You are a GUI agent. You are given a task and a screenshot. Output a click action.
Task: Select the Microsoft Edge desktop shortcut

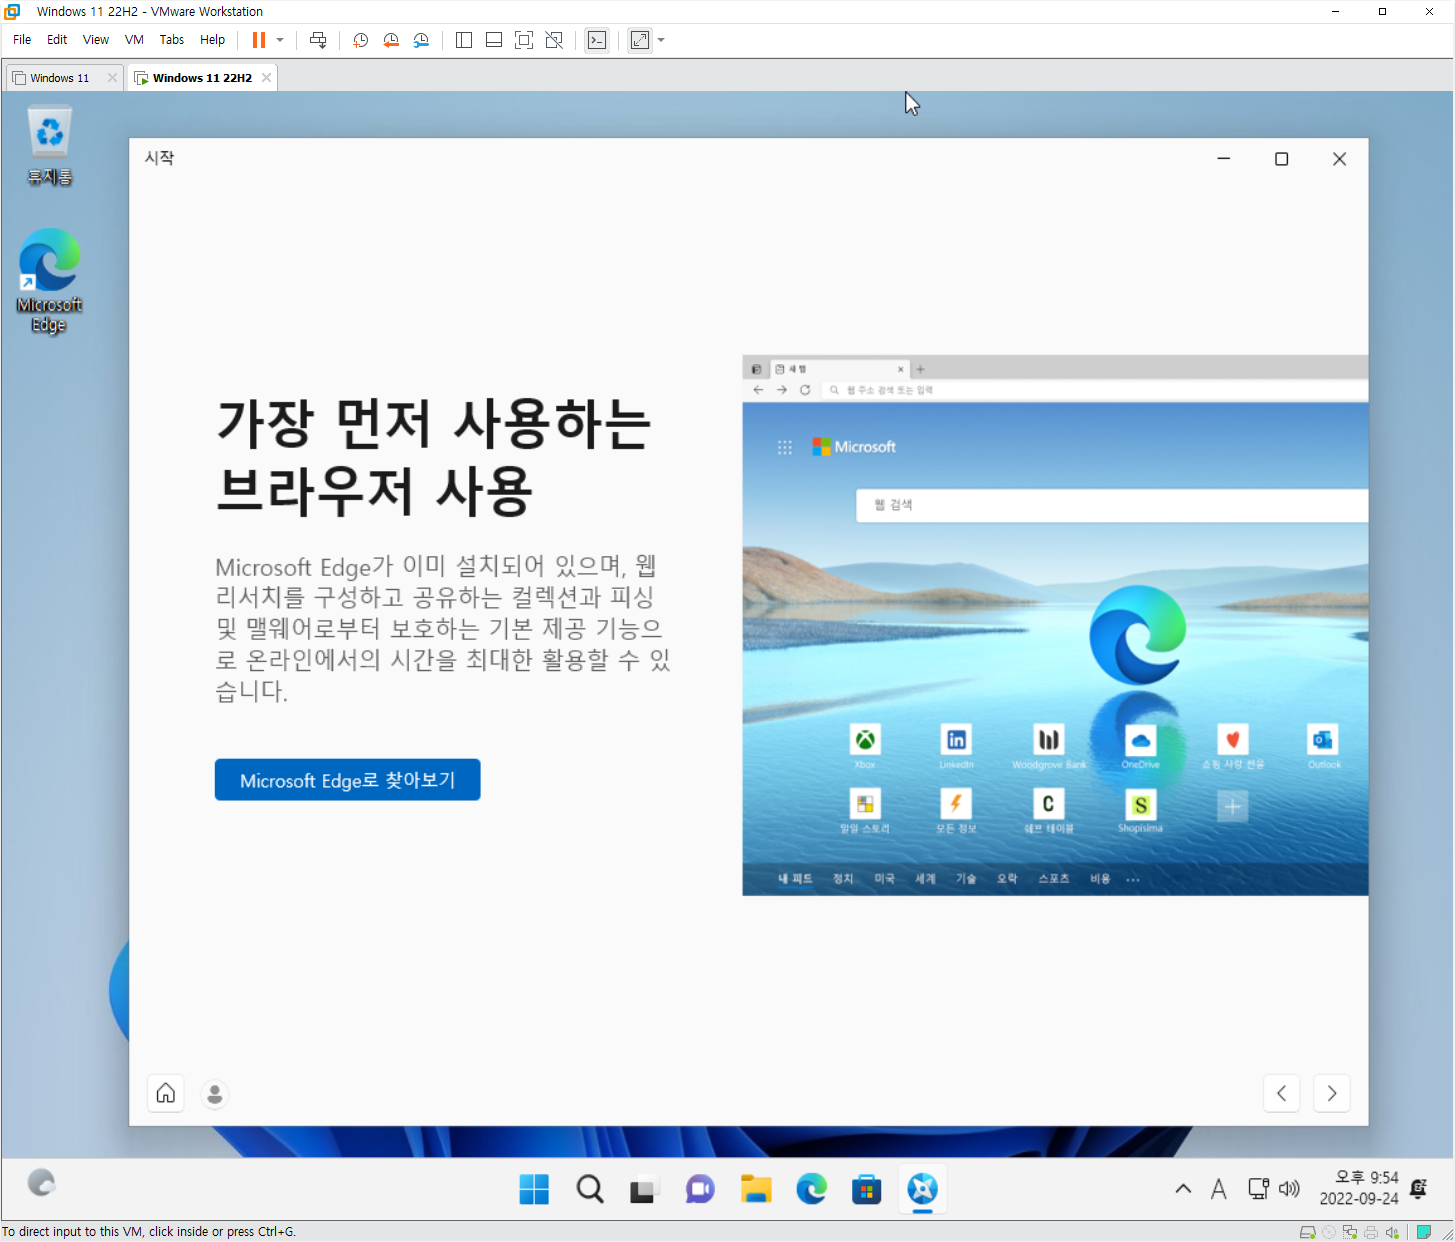49,281
